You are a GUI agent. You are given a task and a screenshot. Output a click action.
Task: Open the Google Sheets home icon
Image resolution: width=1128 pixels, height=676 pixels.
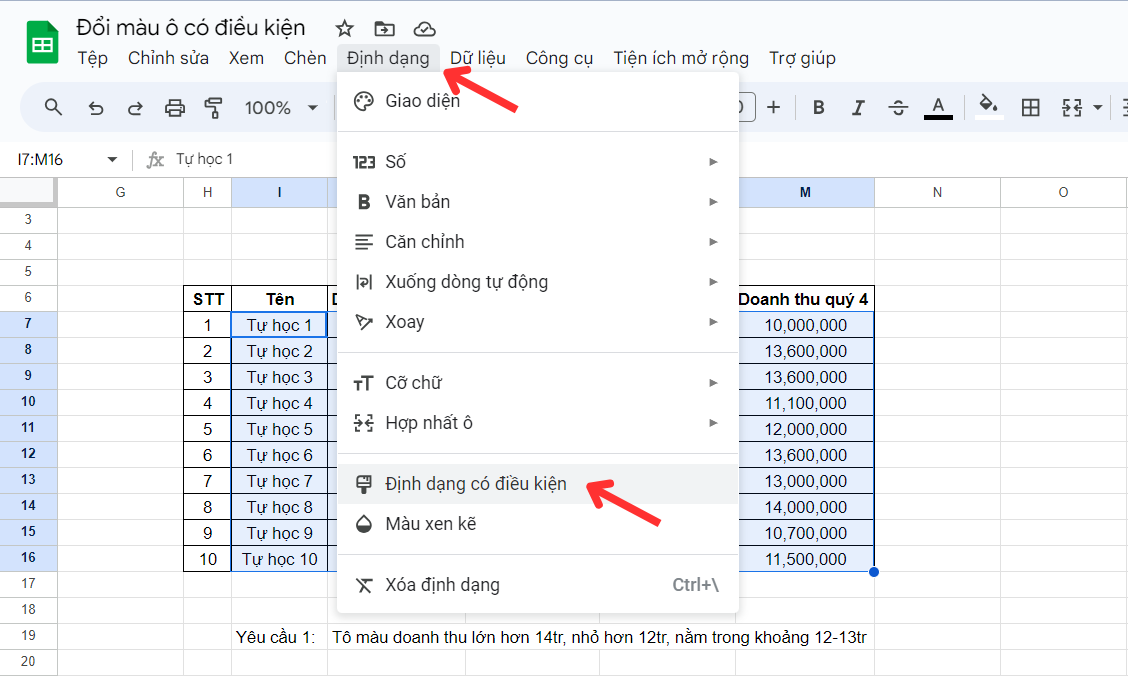tap(42, 43)
